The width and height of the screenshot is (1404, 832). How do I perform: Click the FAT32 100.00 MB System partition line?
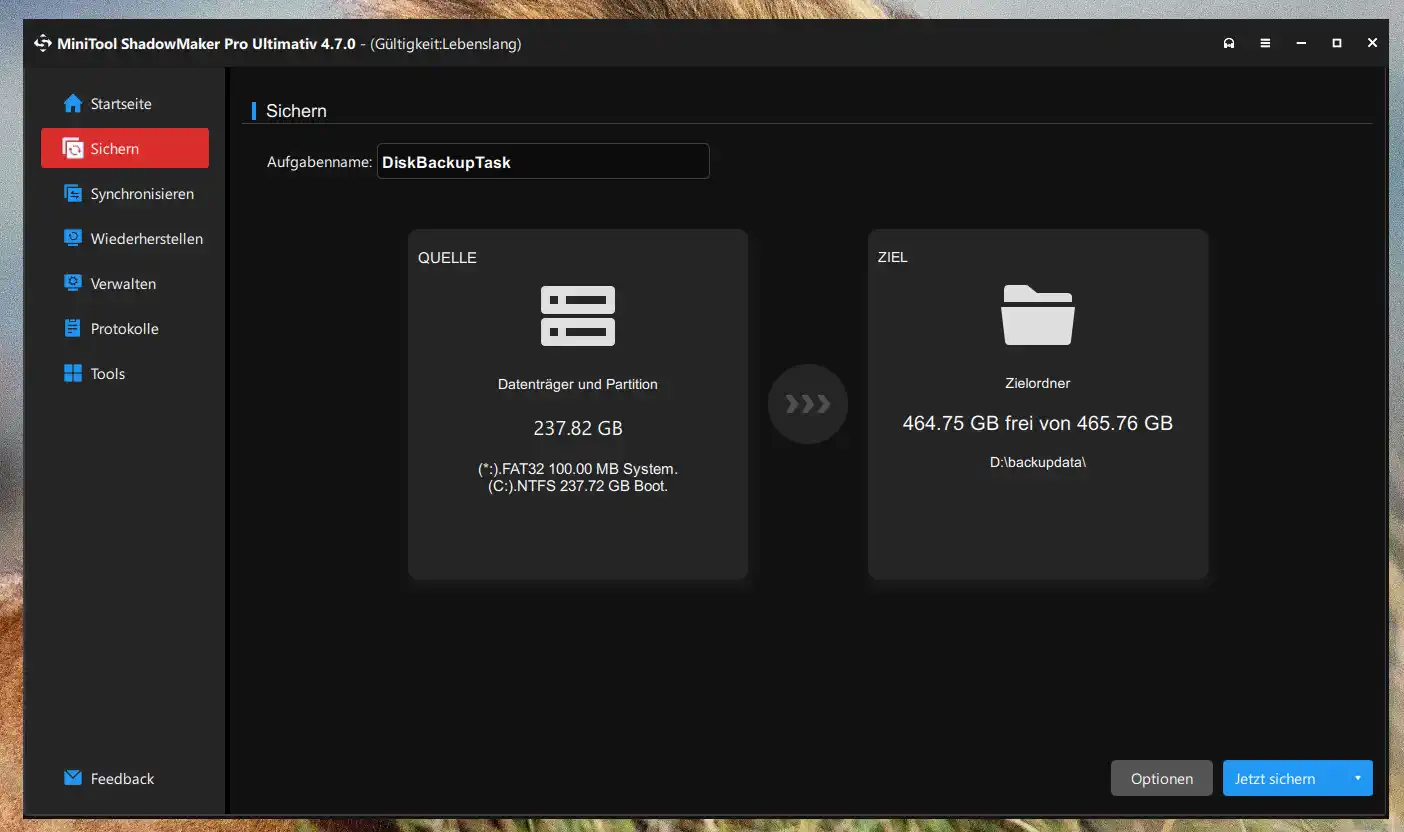pyautogui.click(x=578, y=468)
